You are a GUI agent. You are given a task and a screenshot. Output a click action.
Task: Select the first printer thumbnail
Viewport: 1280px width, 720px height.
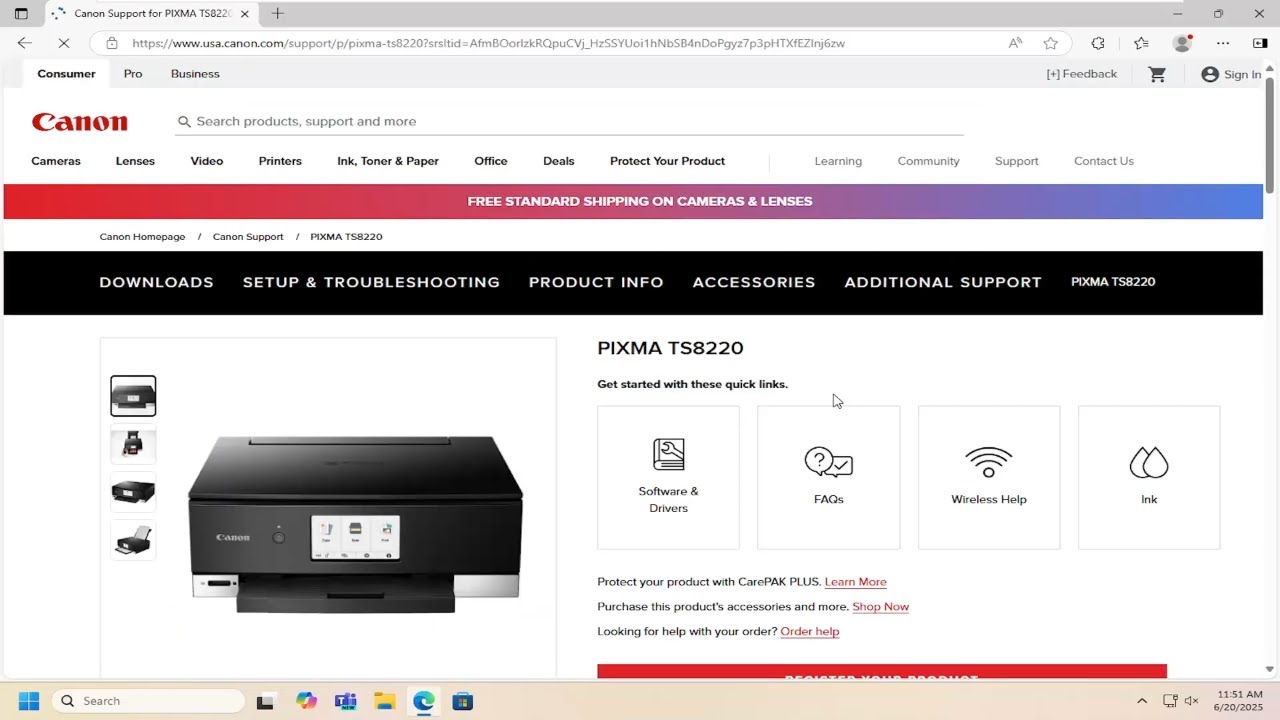pos(133,396)
